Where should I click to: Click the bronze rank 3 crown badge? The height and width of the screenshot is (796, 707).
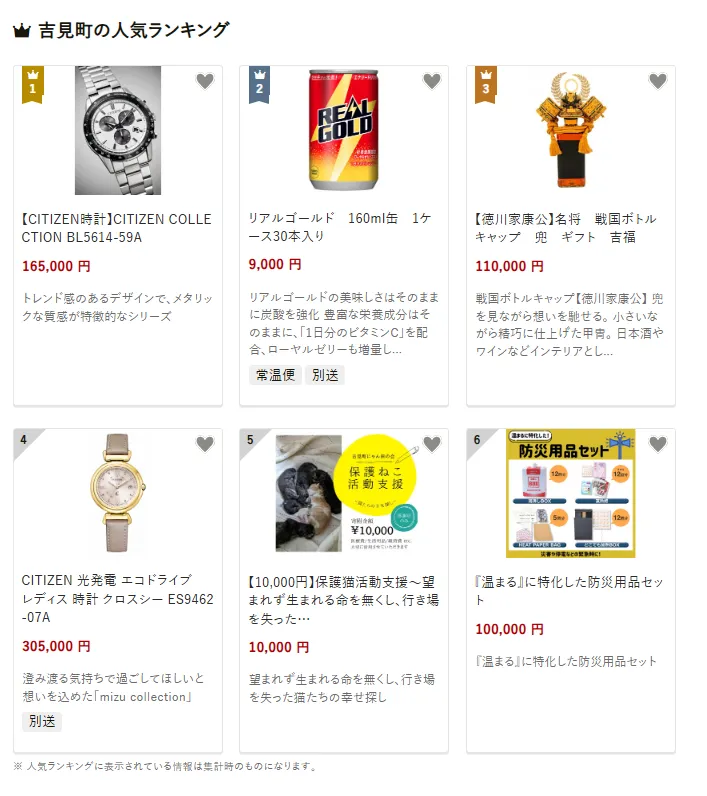486,84
